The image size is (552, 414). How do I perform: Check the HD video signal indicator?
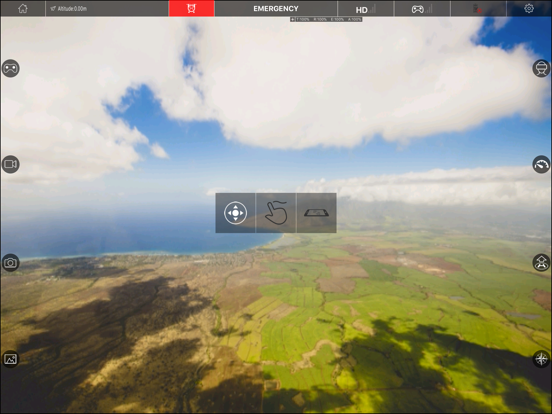coord(366,9)
